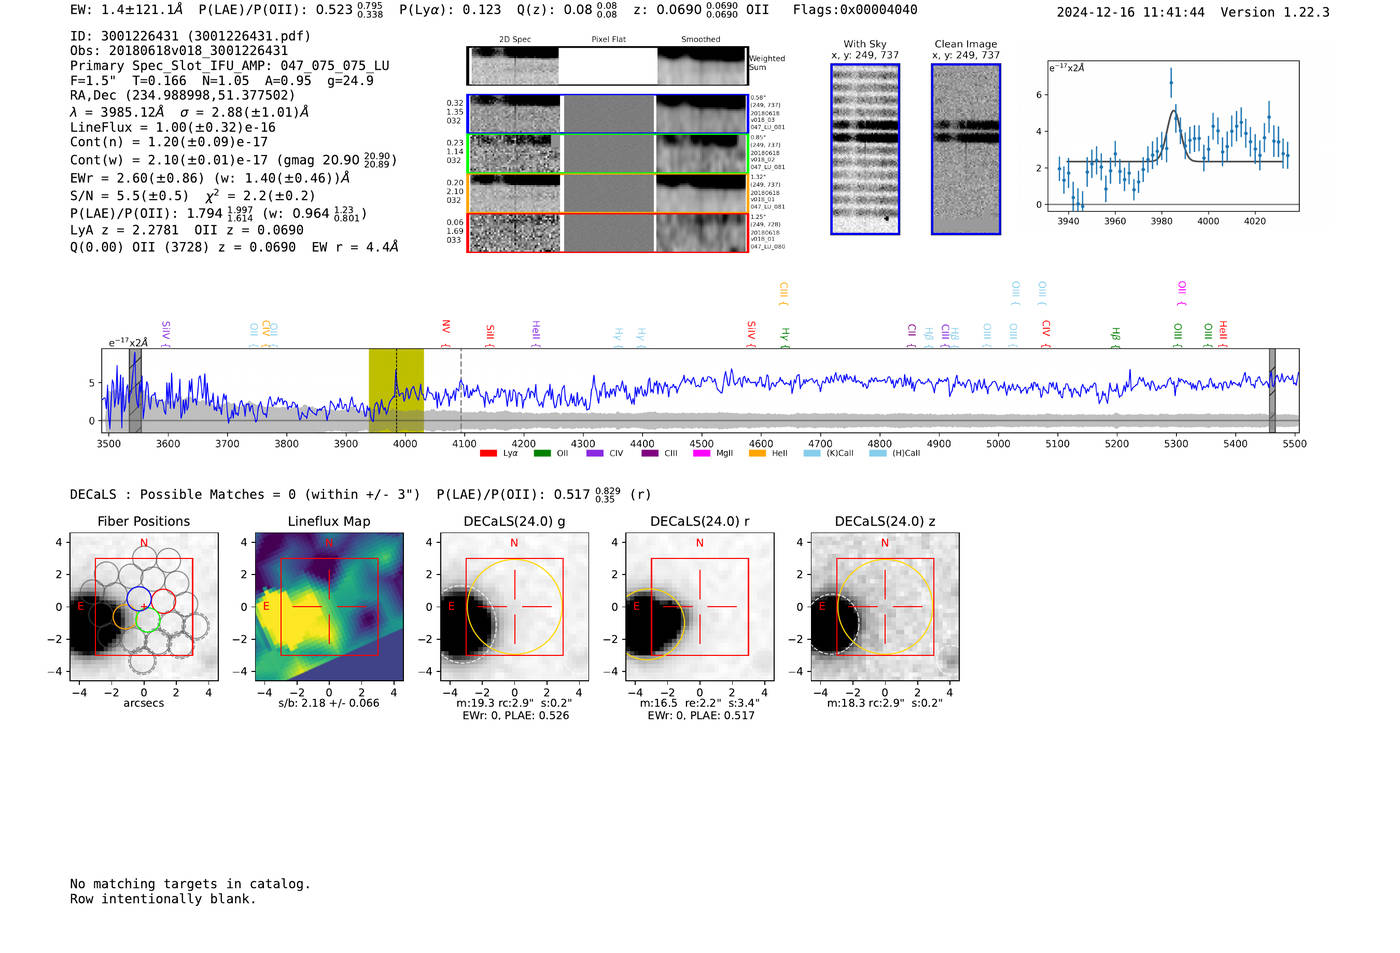Click the LineFlux = 1.00(±0.32)e-16 value
Screen dimensions: 1400x953
(173, 128)
